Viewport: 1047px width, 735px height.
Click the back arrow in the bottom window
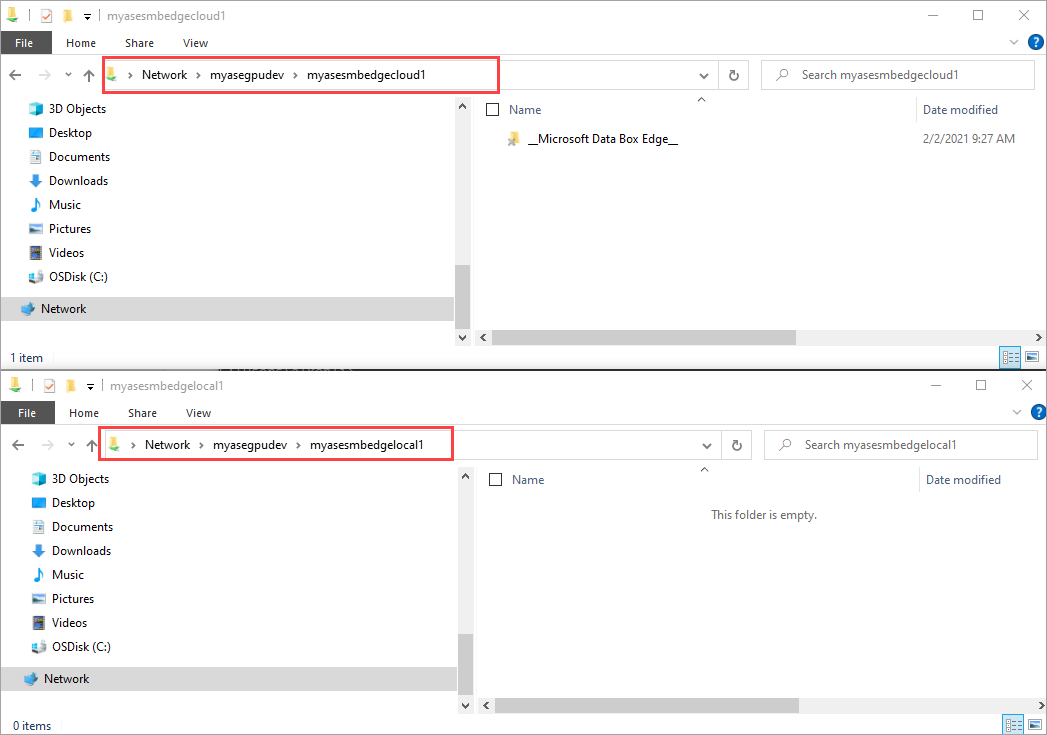pos(19,444)
